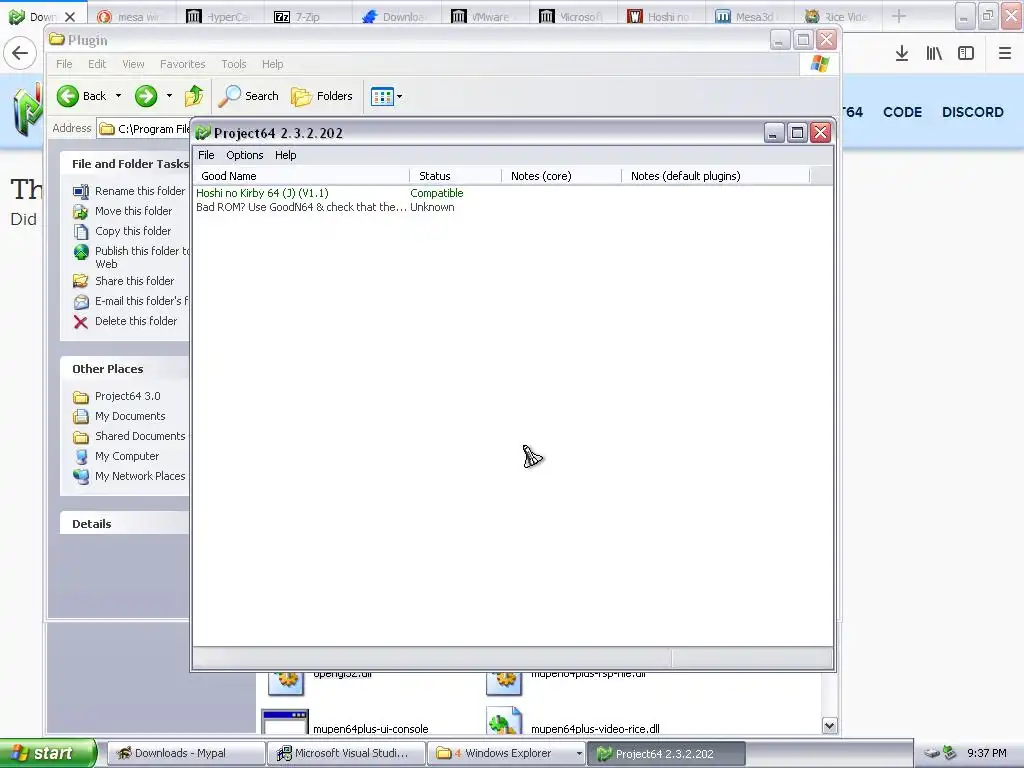
Task: Open the browser library icon
Action: click(x=934, y=53)
